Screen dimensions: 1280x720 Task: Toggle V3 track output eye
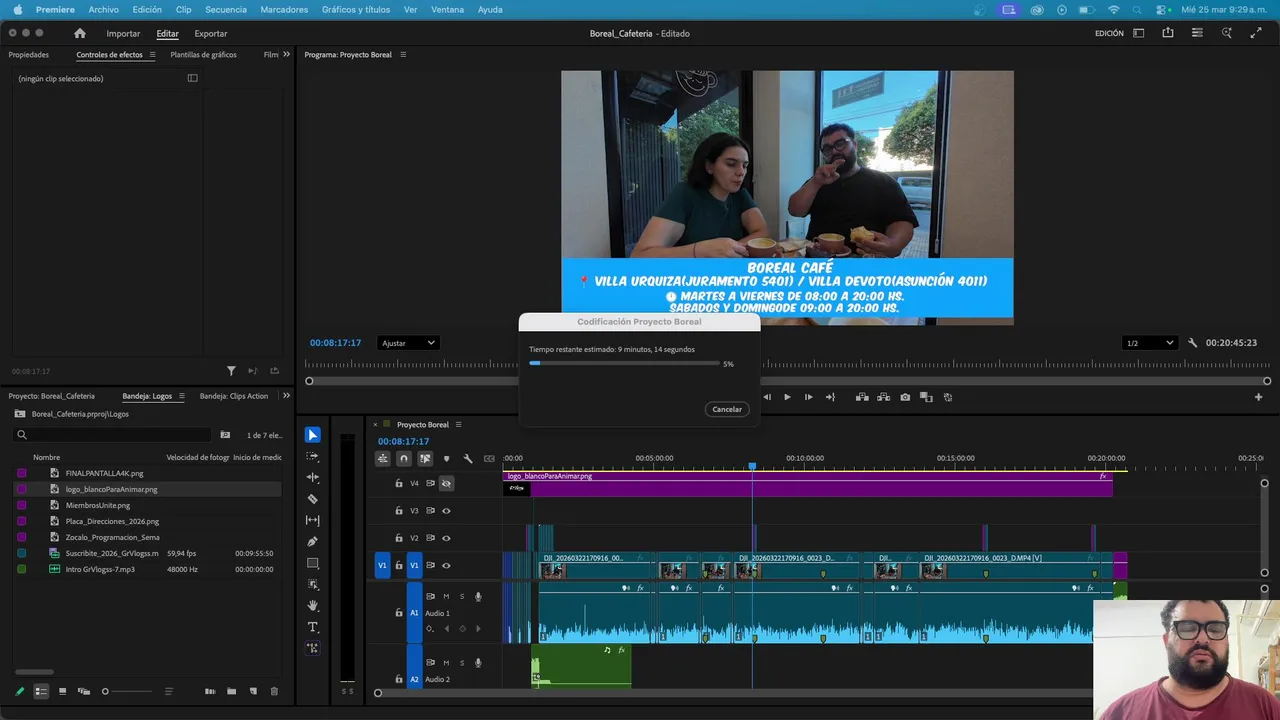click(x=446, y=511)
